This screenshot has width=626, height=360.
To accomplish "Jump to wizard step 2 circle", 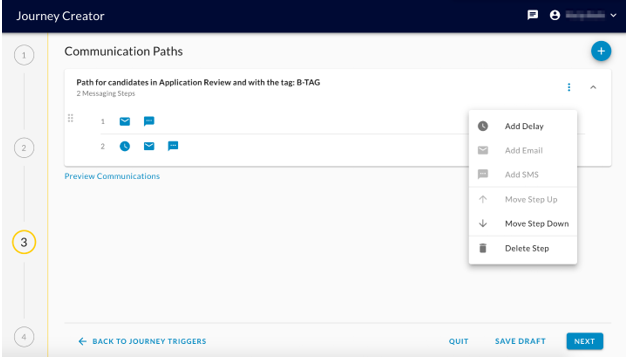I will point(24,148).
